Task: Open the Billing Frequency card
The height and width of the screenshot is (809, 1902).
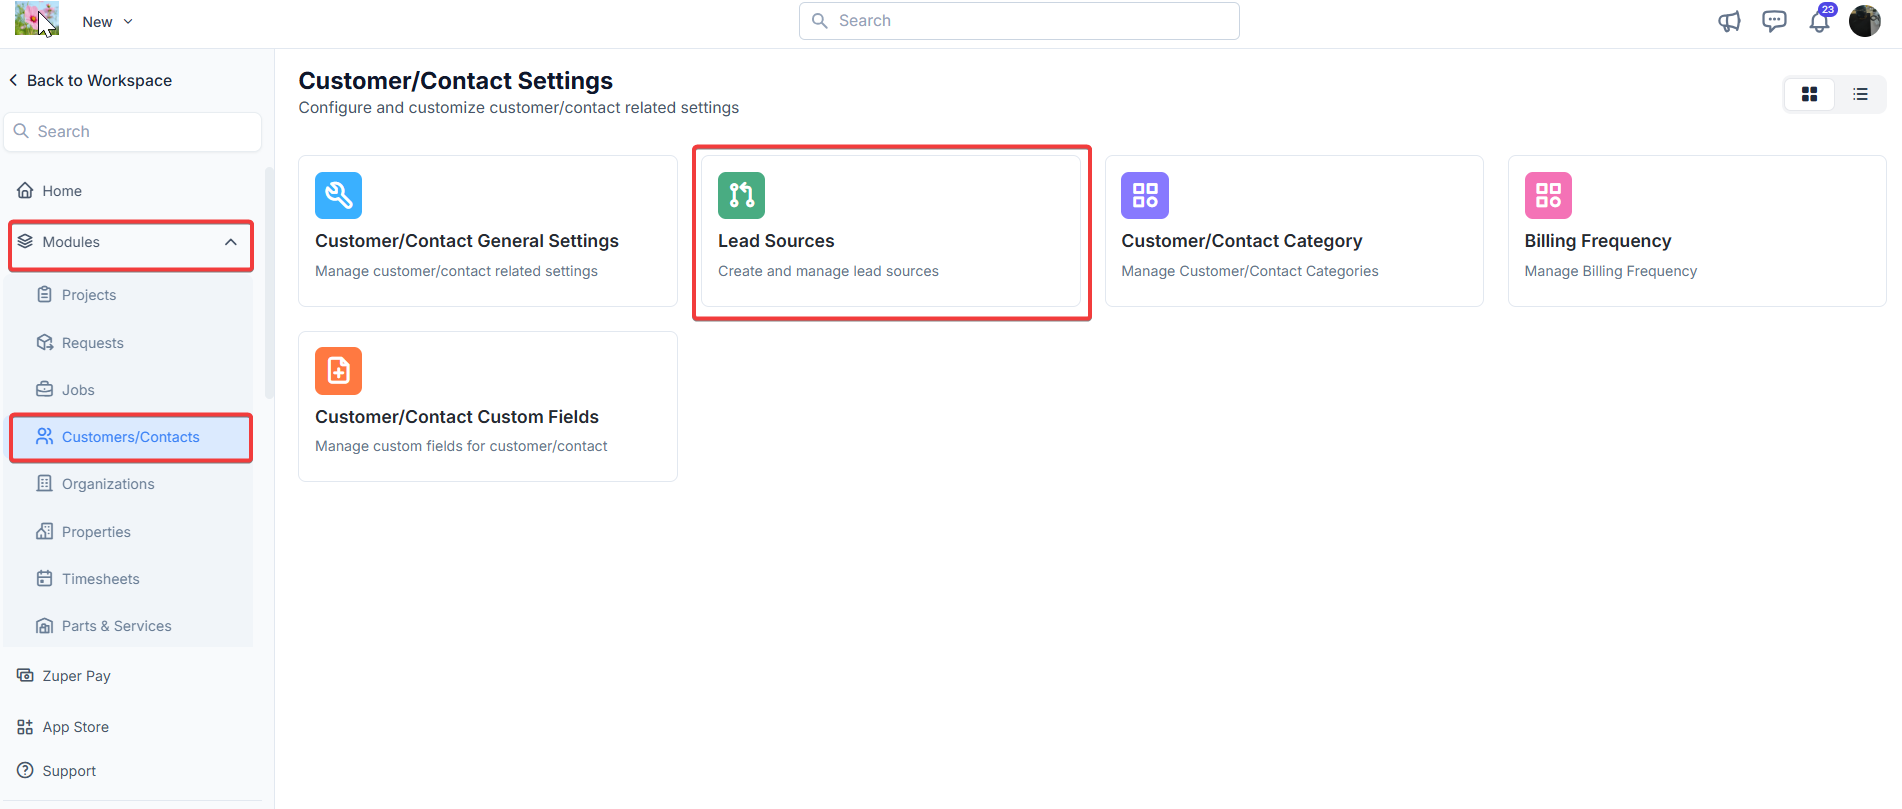Action: (1697, 231)
